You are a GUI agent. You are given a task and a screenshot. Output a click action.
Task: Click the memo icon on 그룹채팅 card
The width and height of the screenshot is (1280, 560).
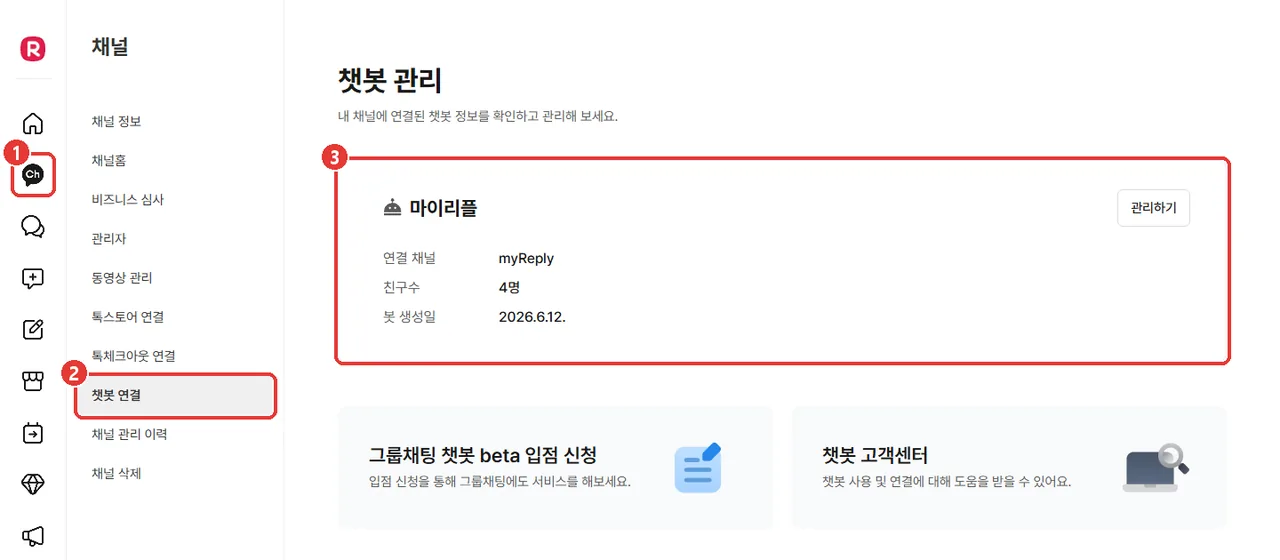697,467
